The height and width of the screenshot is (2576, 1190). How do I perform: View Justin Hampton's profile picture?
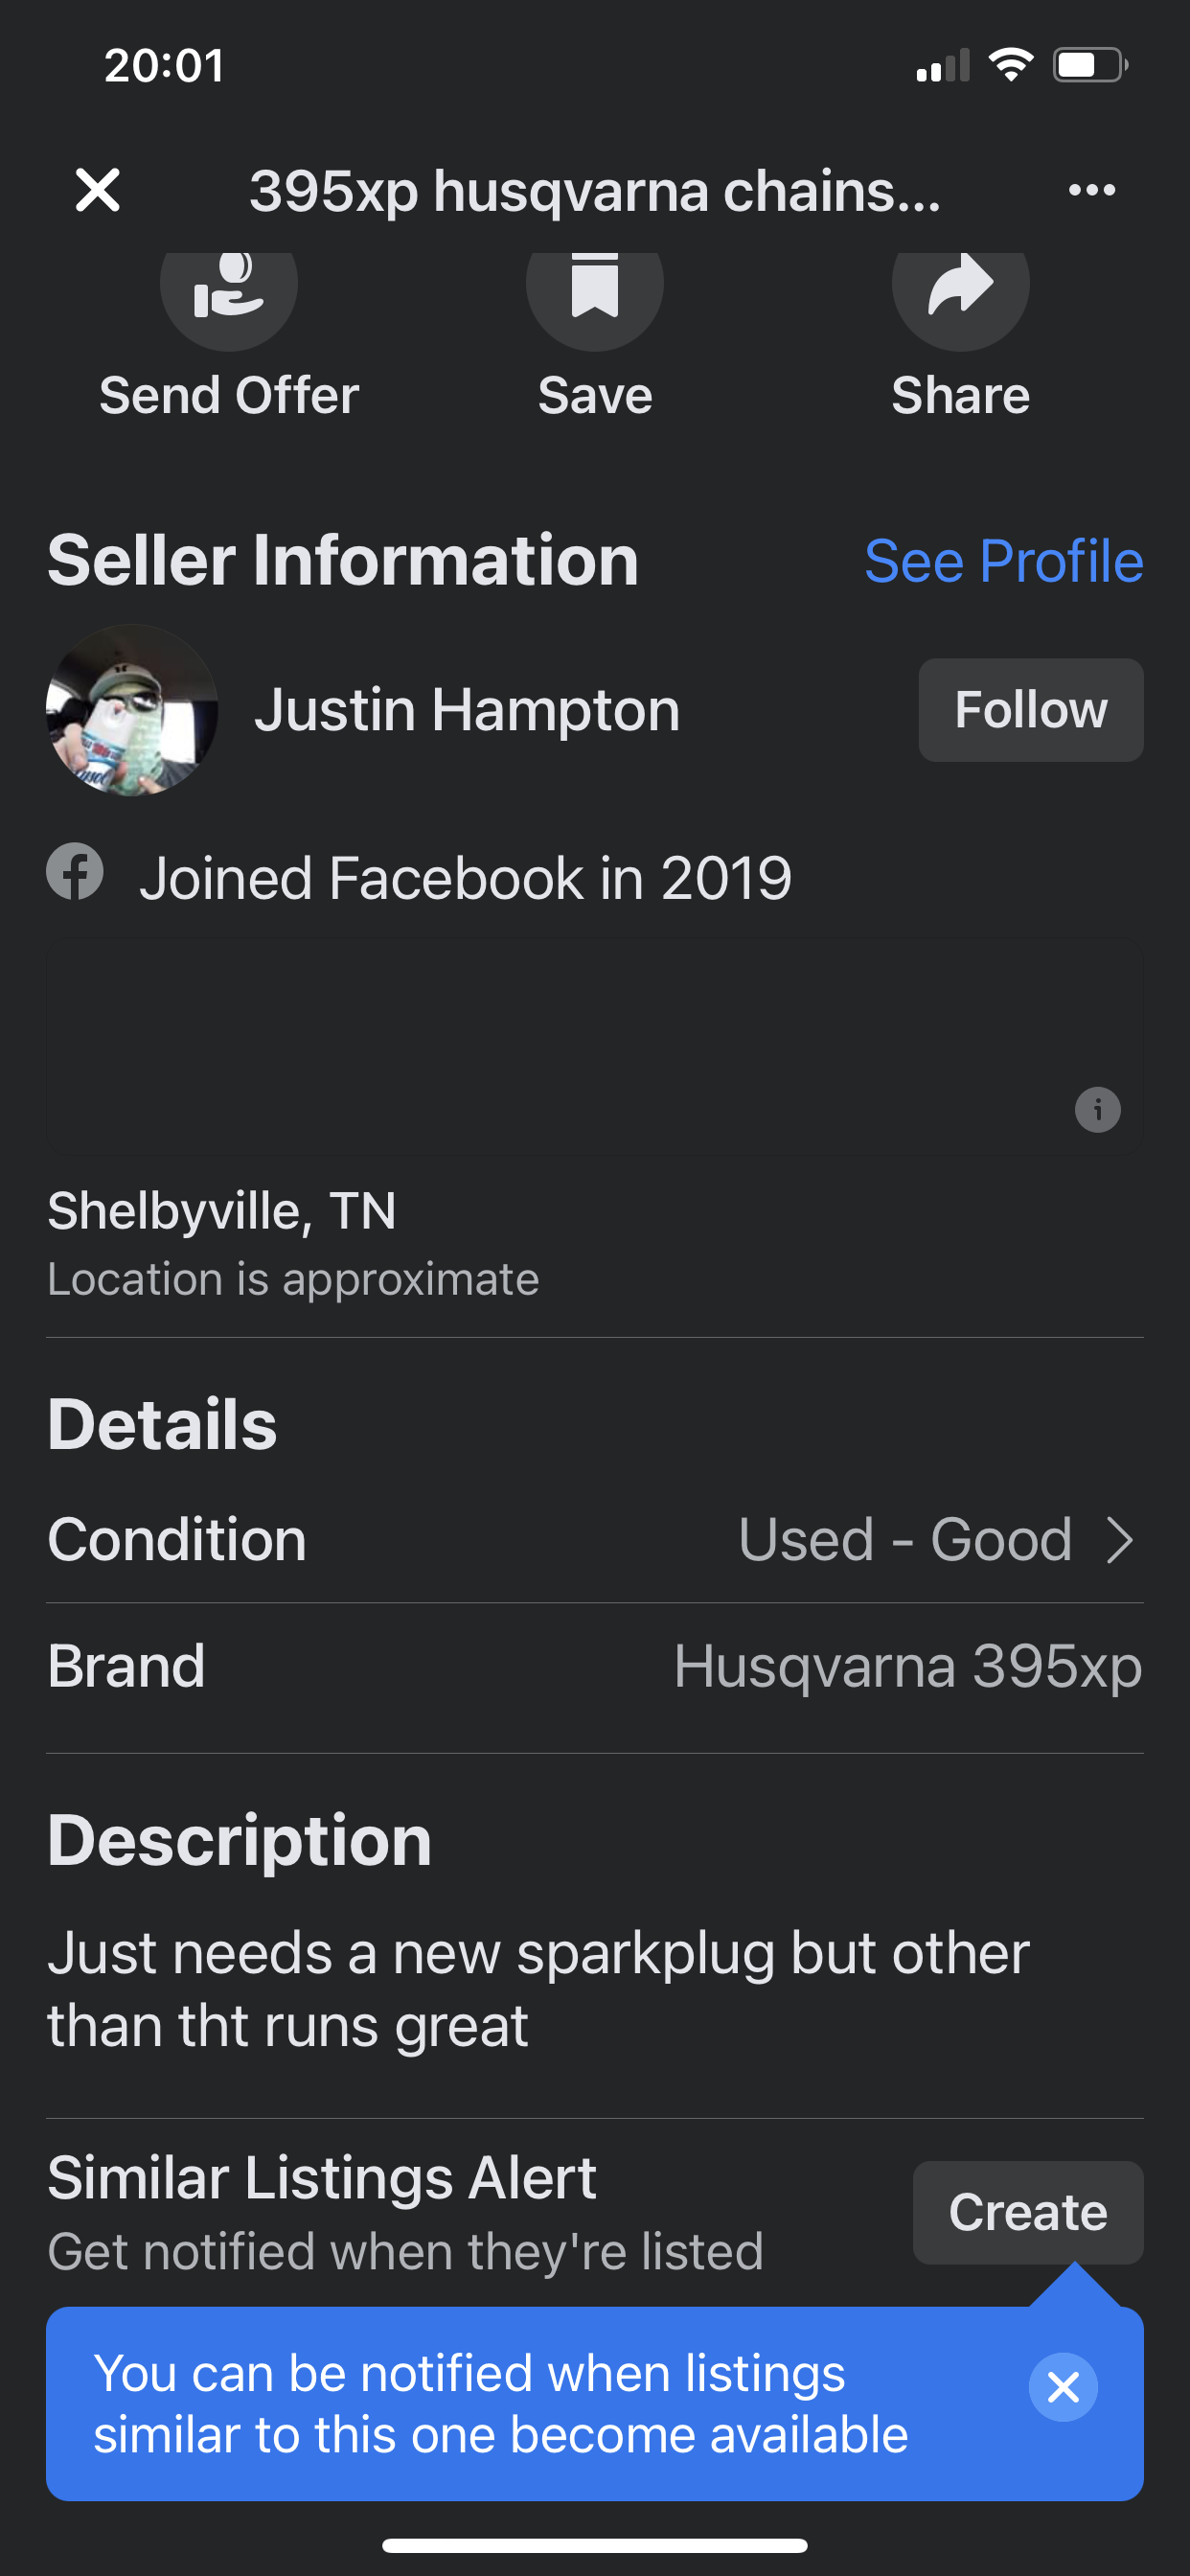132,710
